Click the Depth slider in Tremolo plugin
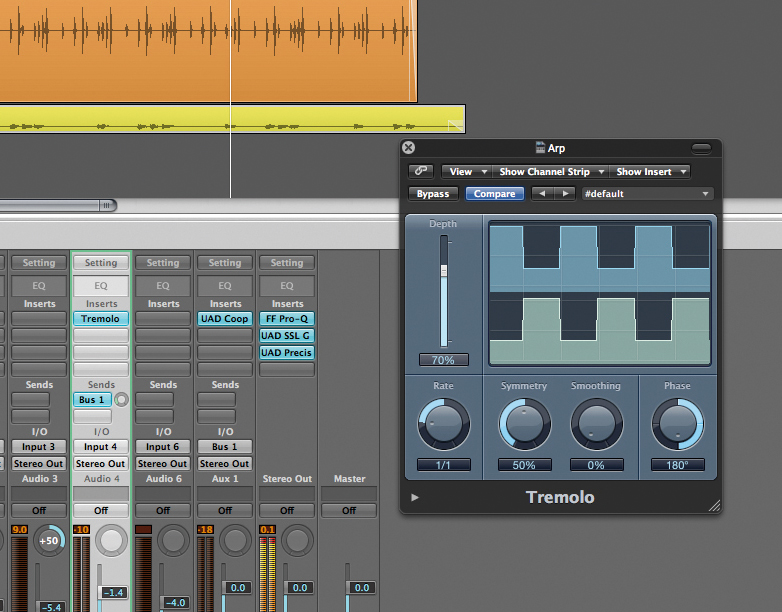Screen dimensions: 782x612 (x=444, y=291)
